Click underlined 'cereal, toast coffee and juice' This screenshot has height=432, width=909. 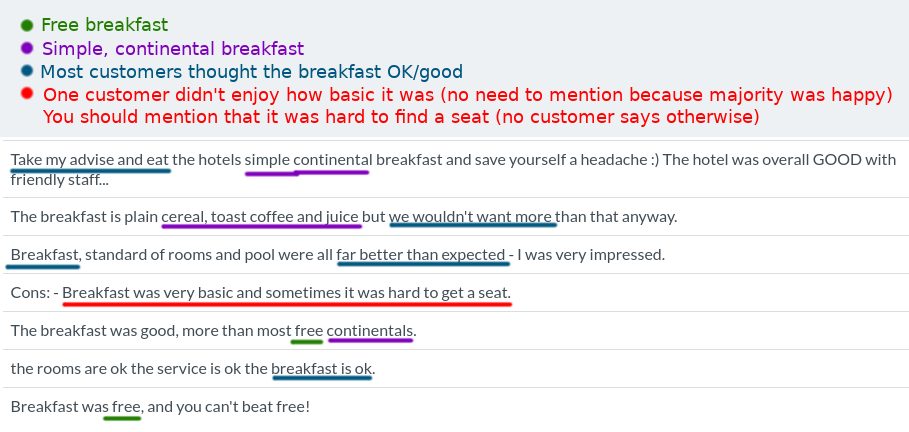pyautogui.click(x=260, y=217)
